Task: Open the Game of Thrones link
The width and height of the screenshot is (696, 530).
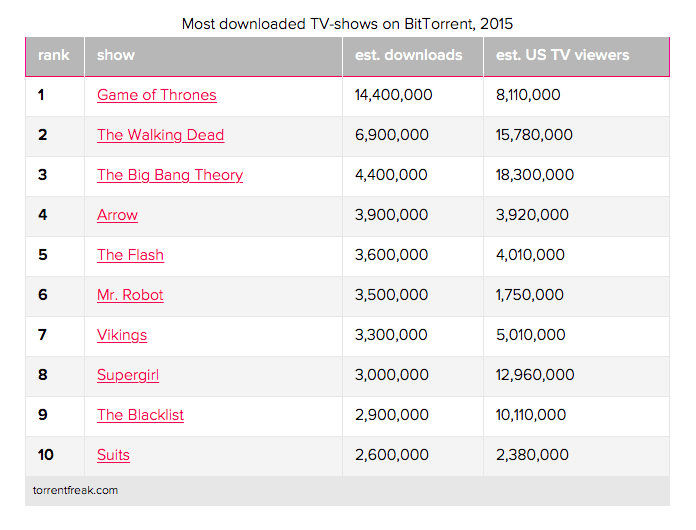Action: 157,95
